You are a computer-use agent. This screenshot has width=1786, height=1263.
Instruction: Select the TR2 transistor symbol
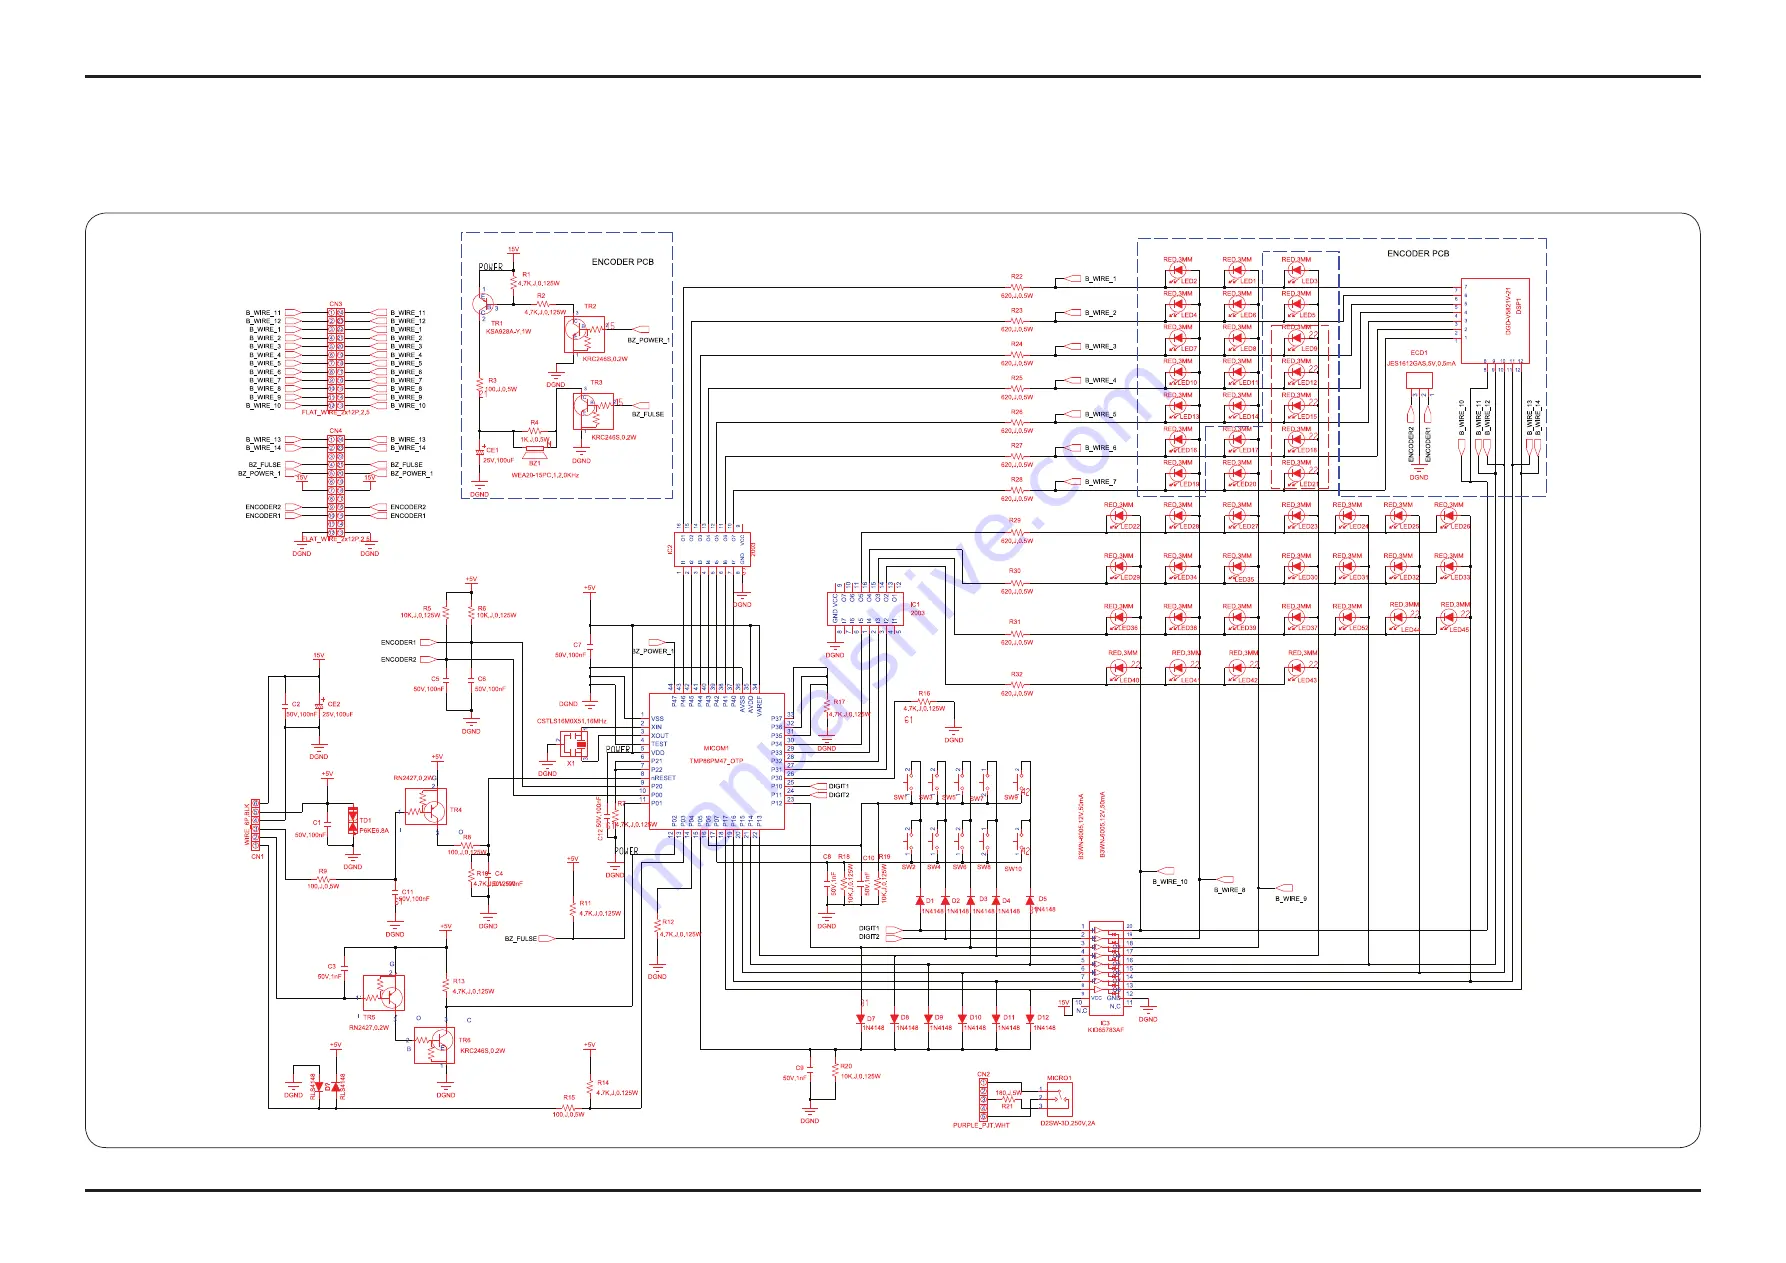coord(584,336)
